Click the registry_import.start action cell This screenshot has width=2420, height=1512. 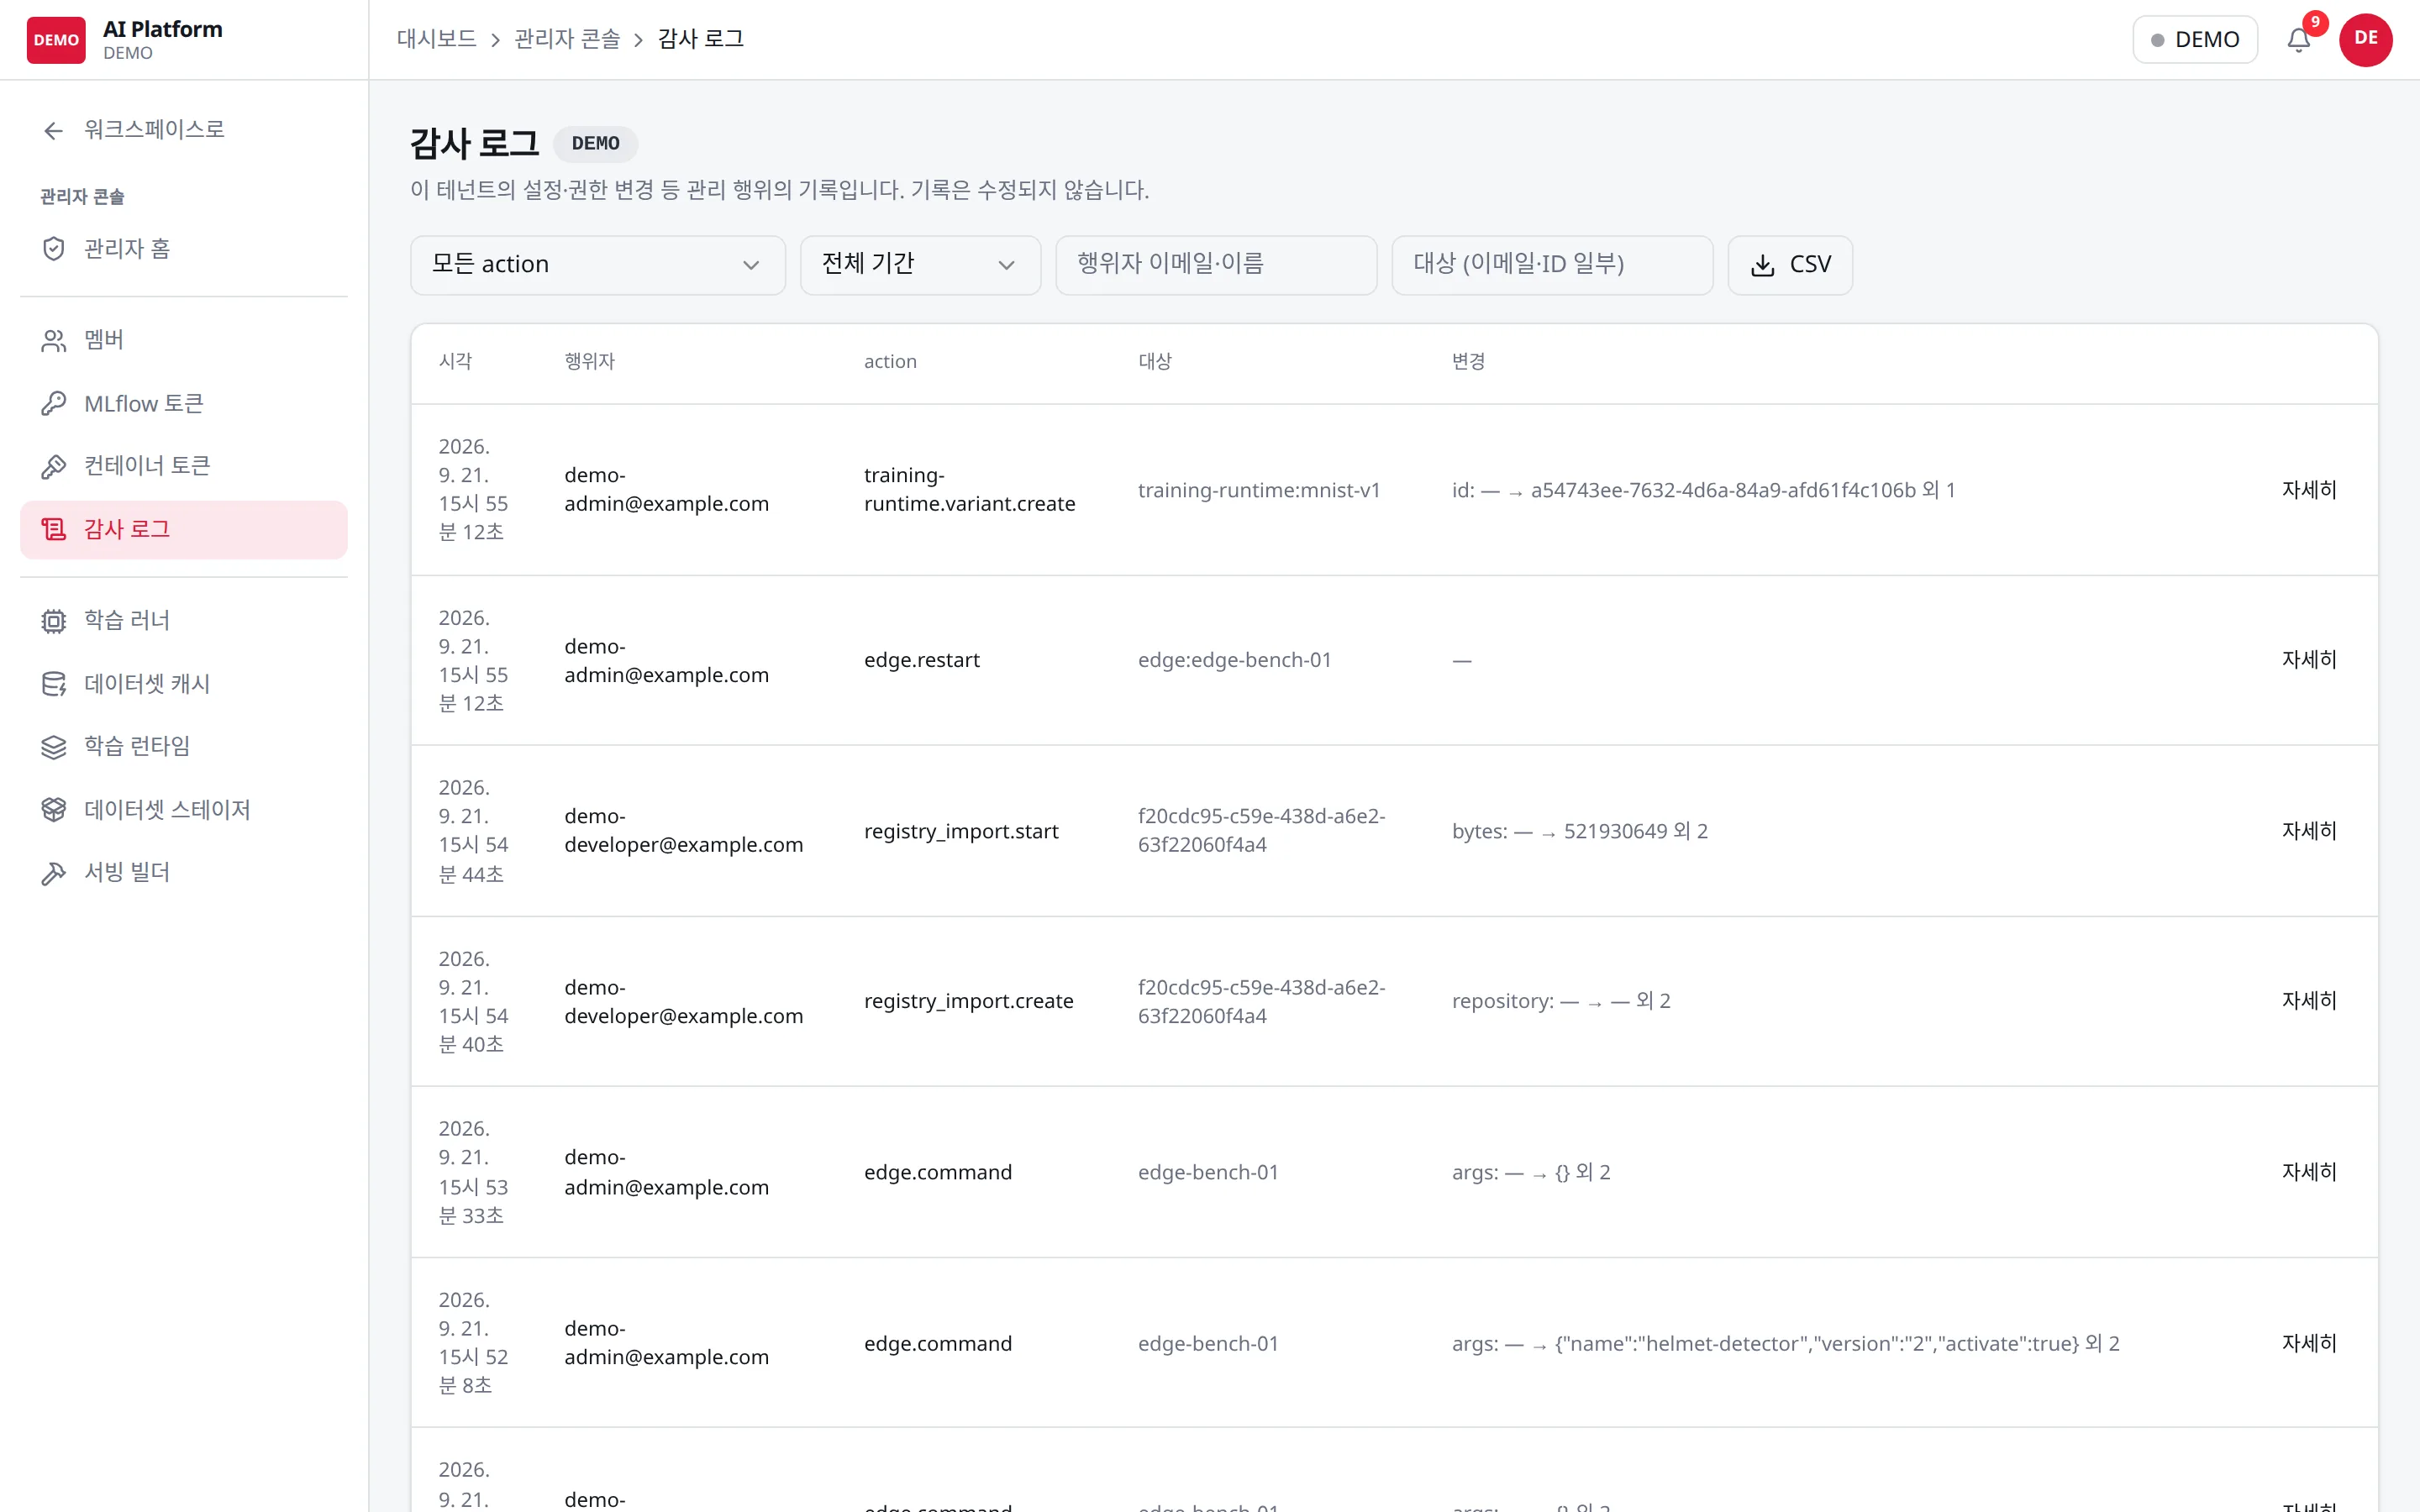coord(961,831)
